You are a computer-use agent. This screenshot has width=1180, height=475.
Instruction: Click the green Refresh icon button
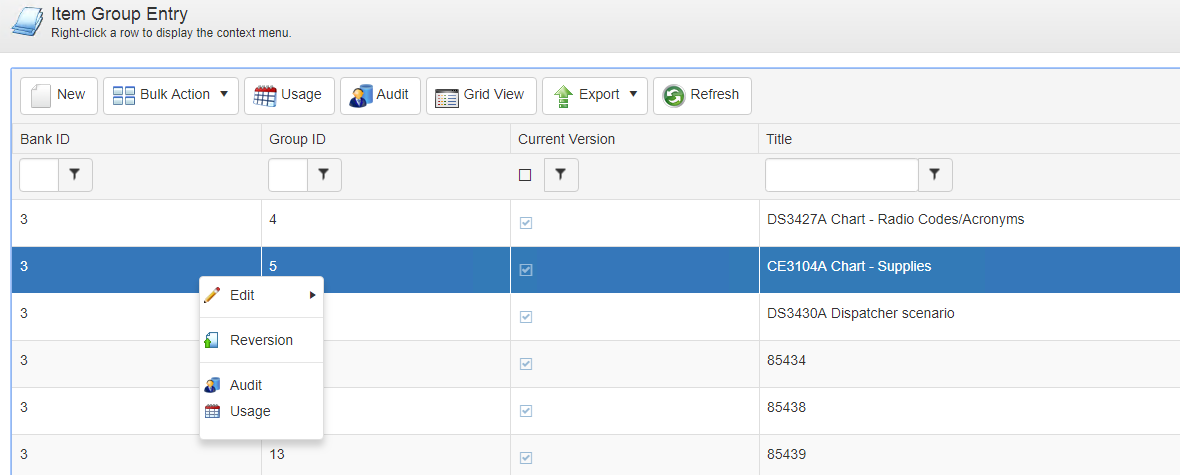click(674, 95)
